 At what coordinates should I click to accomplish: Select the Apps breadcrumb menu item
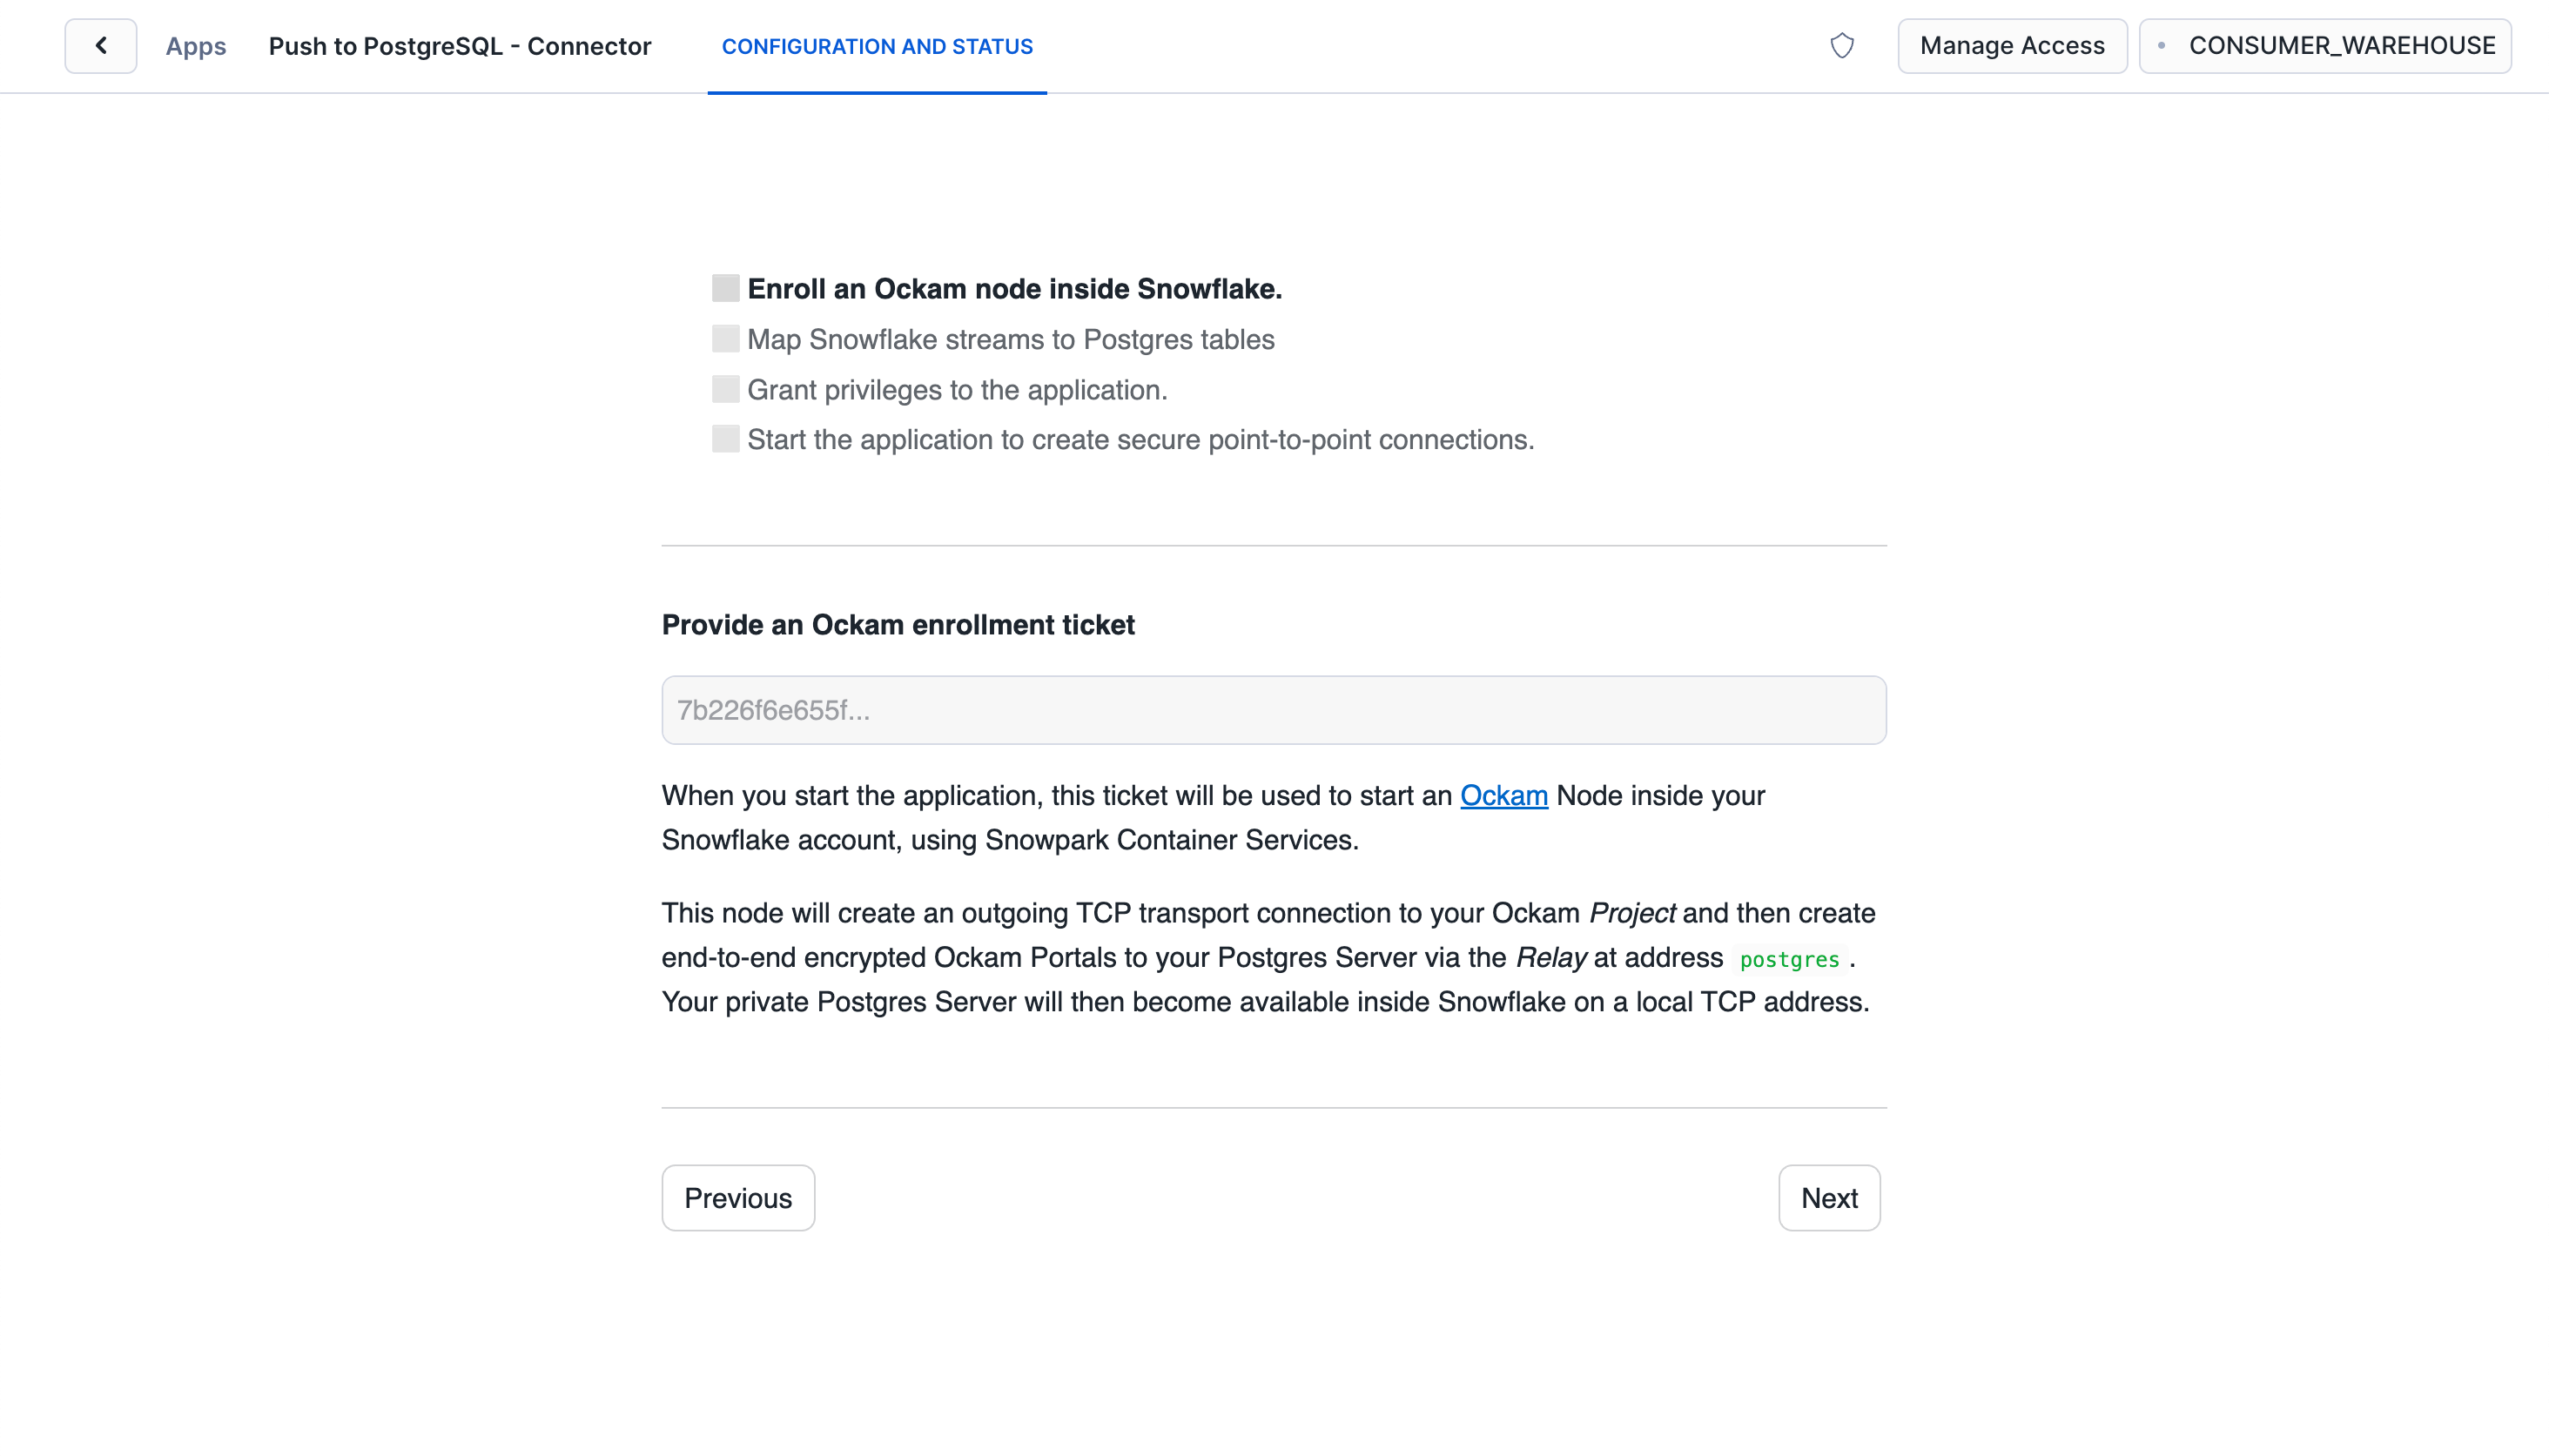point(196,45)
